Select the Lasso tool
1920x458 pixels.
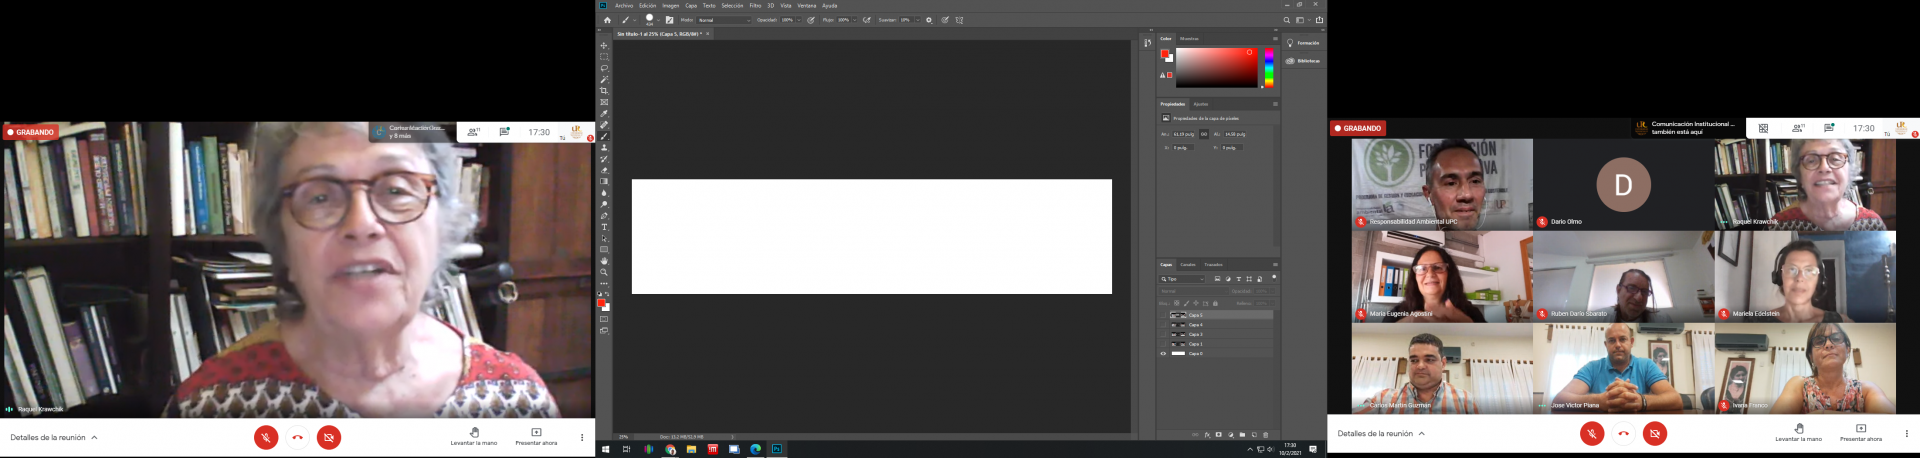point(604,68)
